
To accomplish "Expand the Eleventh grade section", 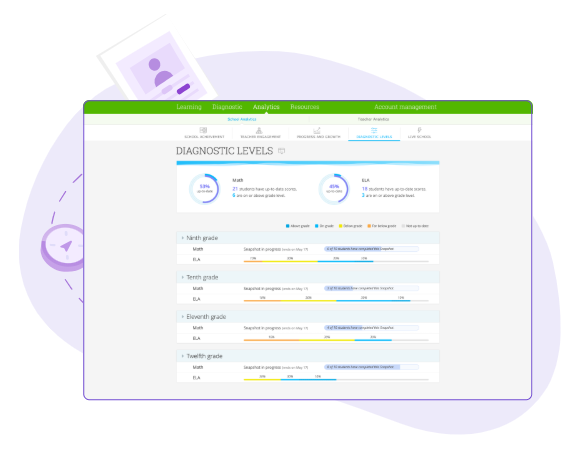I will (308, 317).
